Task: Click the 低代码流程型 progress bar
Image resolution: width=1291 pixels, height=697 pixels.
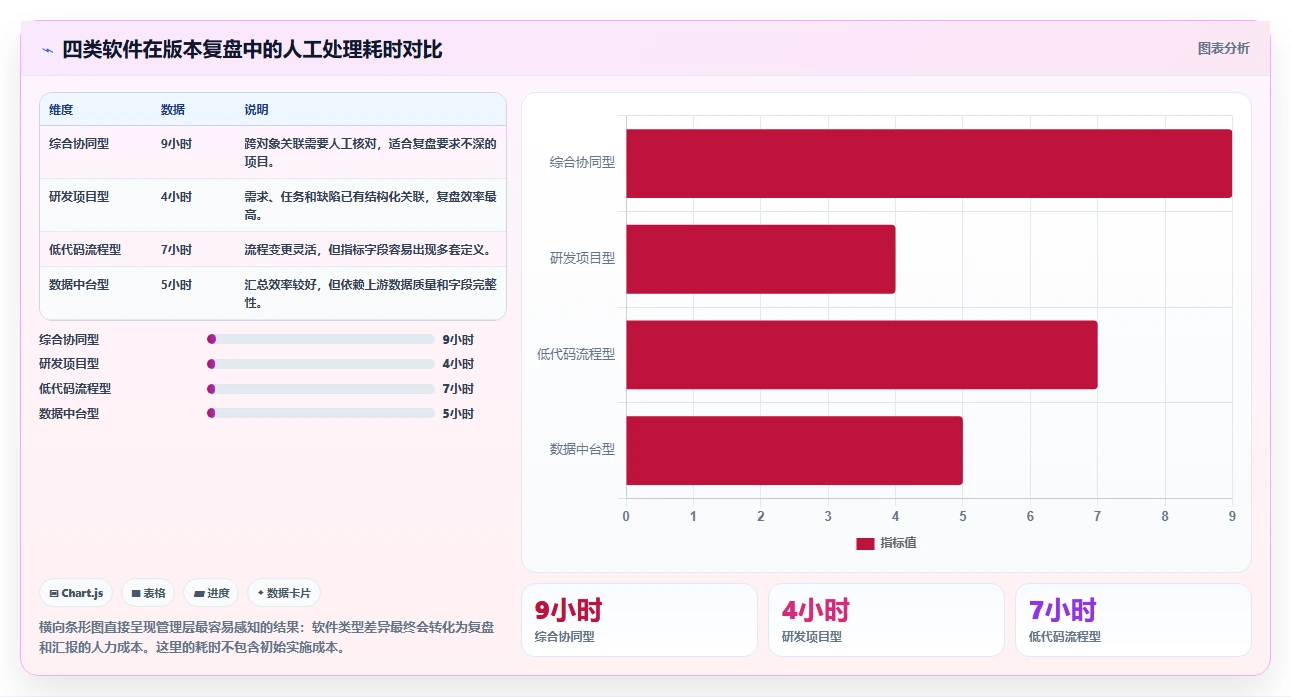Action: click(x=320, y=389)
